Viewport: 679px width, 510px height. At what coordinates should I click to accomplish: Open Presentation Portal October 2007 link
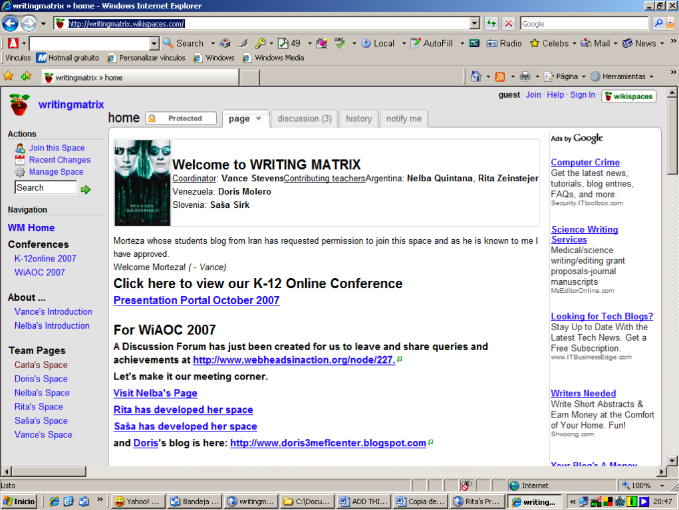[196, 300]
